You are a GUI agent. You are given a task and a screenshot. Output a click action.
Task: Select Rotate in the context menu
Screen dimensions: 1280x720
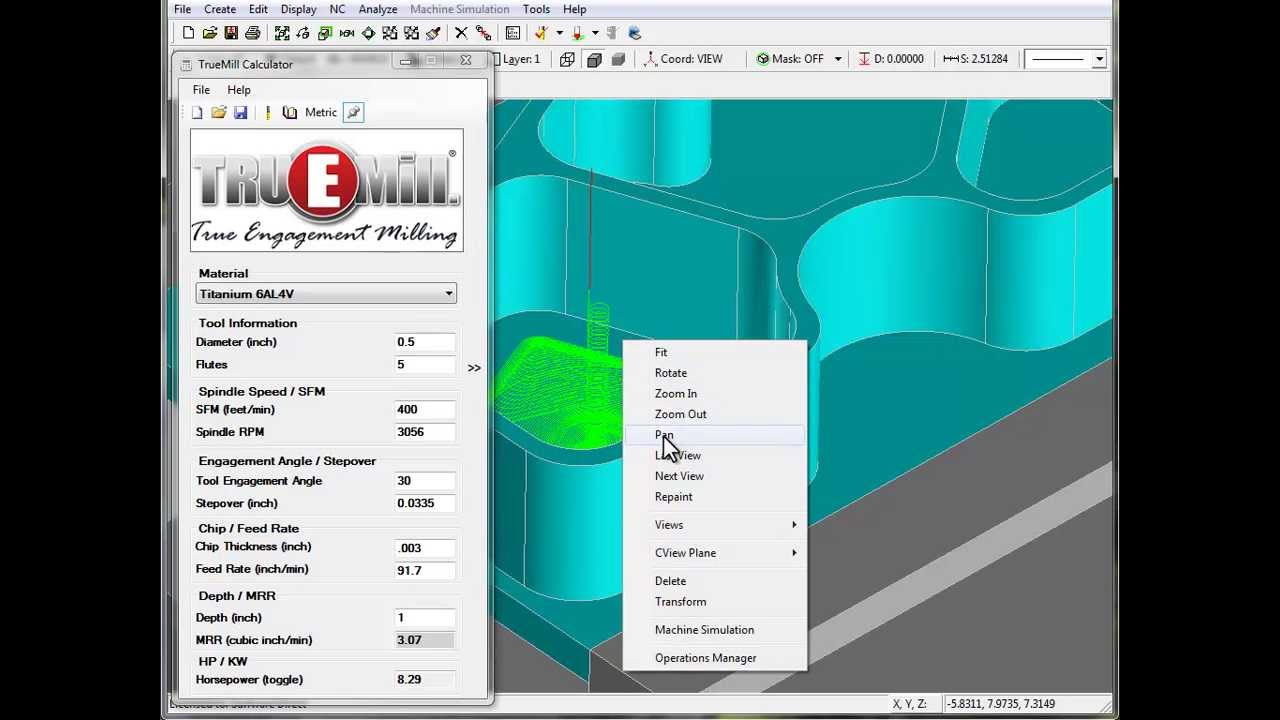(671, 373)
